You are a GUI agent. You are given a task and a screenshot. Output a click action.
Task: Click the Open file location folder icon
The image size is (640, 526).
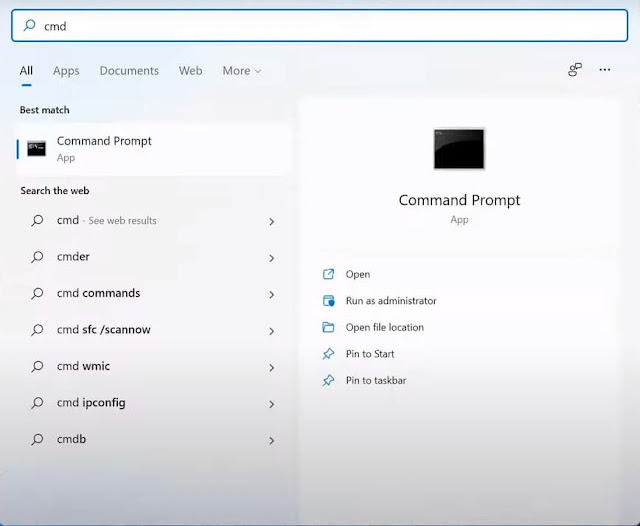[x=328, y=327]
